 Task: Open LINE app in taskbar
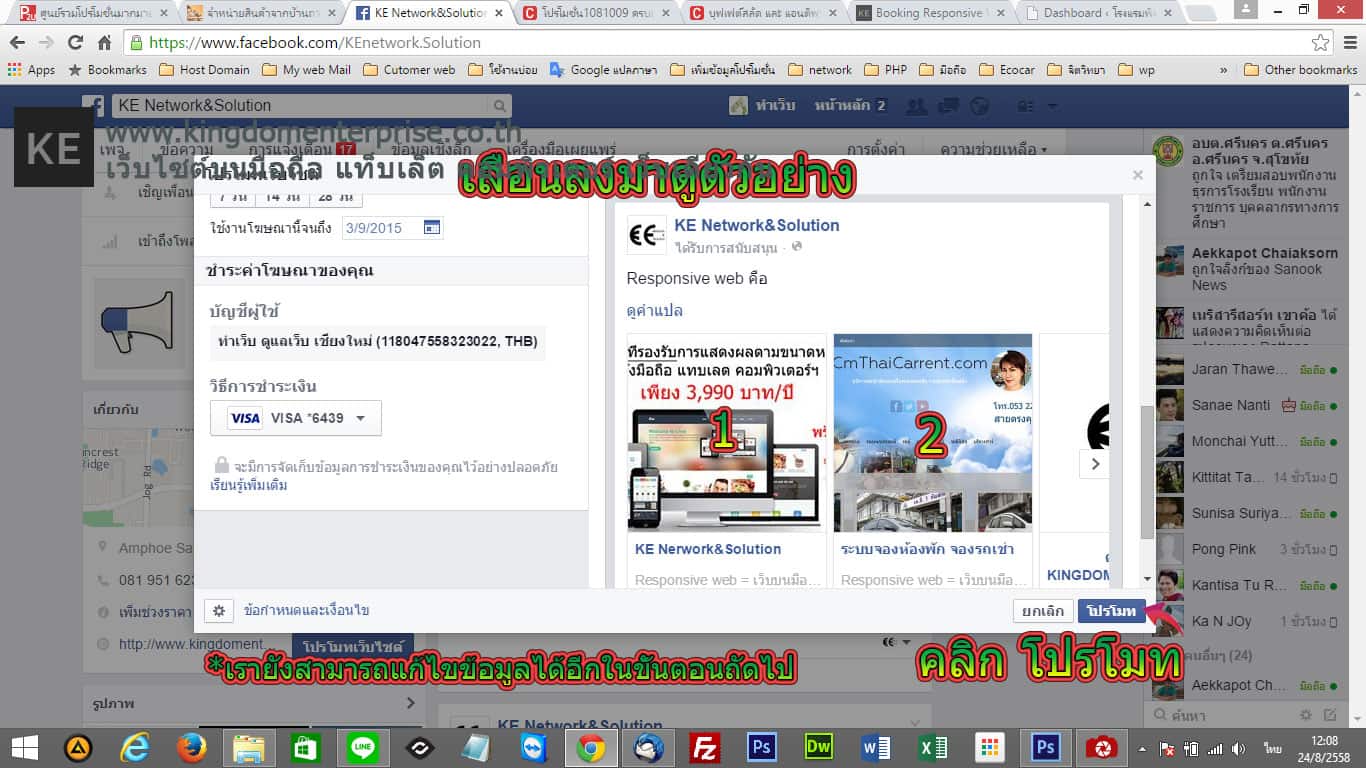(362, 747)
